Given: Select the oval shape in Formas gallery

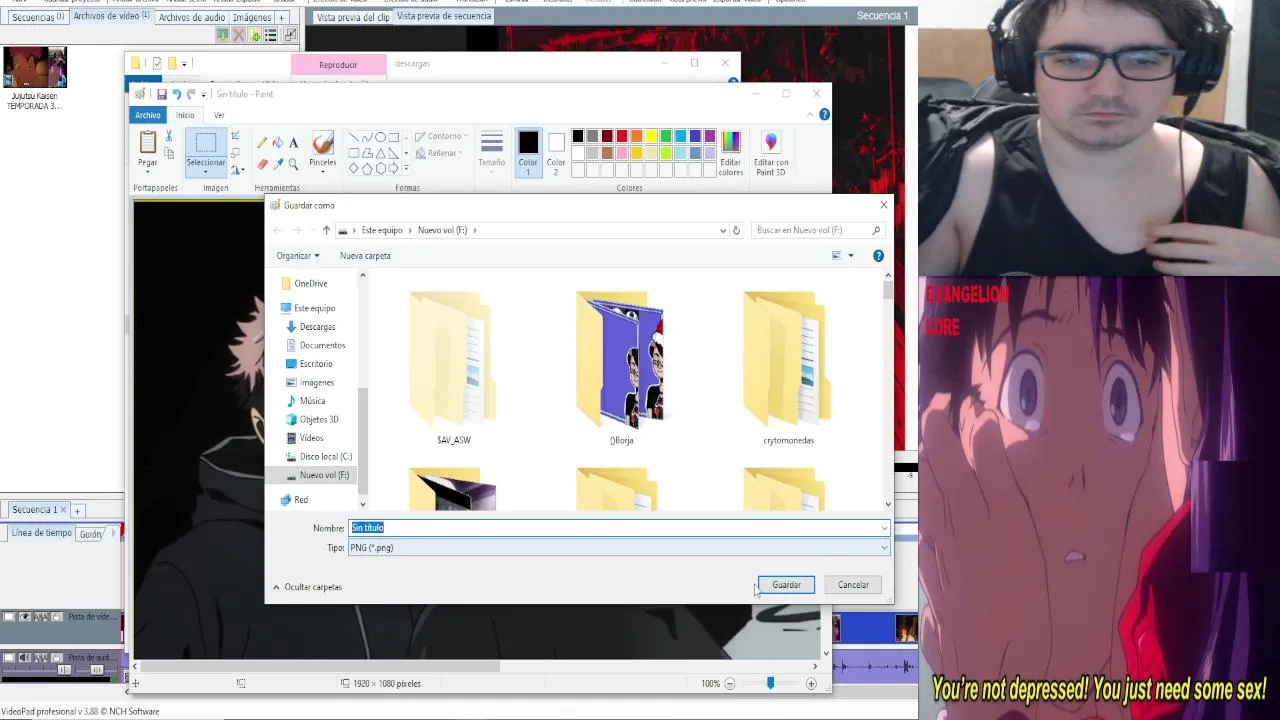Looking at the screenshot, I should [x=380, y=137].
